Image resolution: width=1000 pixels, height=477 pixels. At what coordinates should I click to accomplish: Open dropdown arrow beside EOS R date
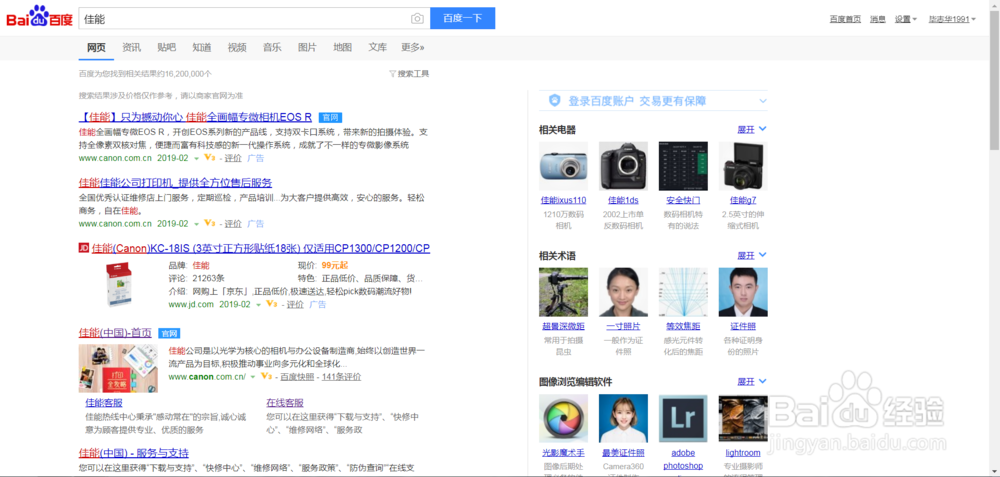(196, 159)
